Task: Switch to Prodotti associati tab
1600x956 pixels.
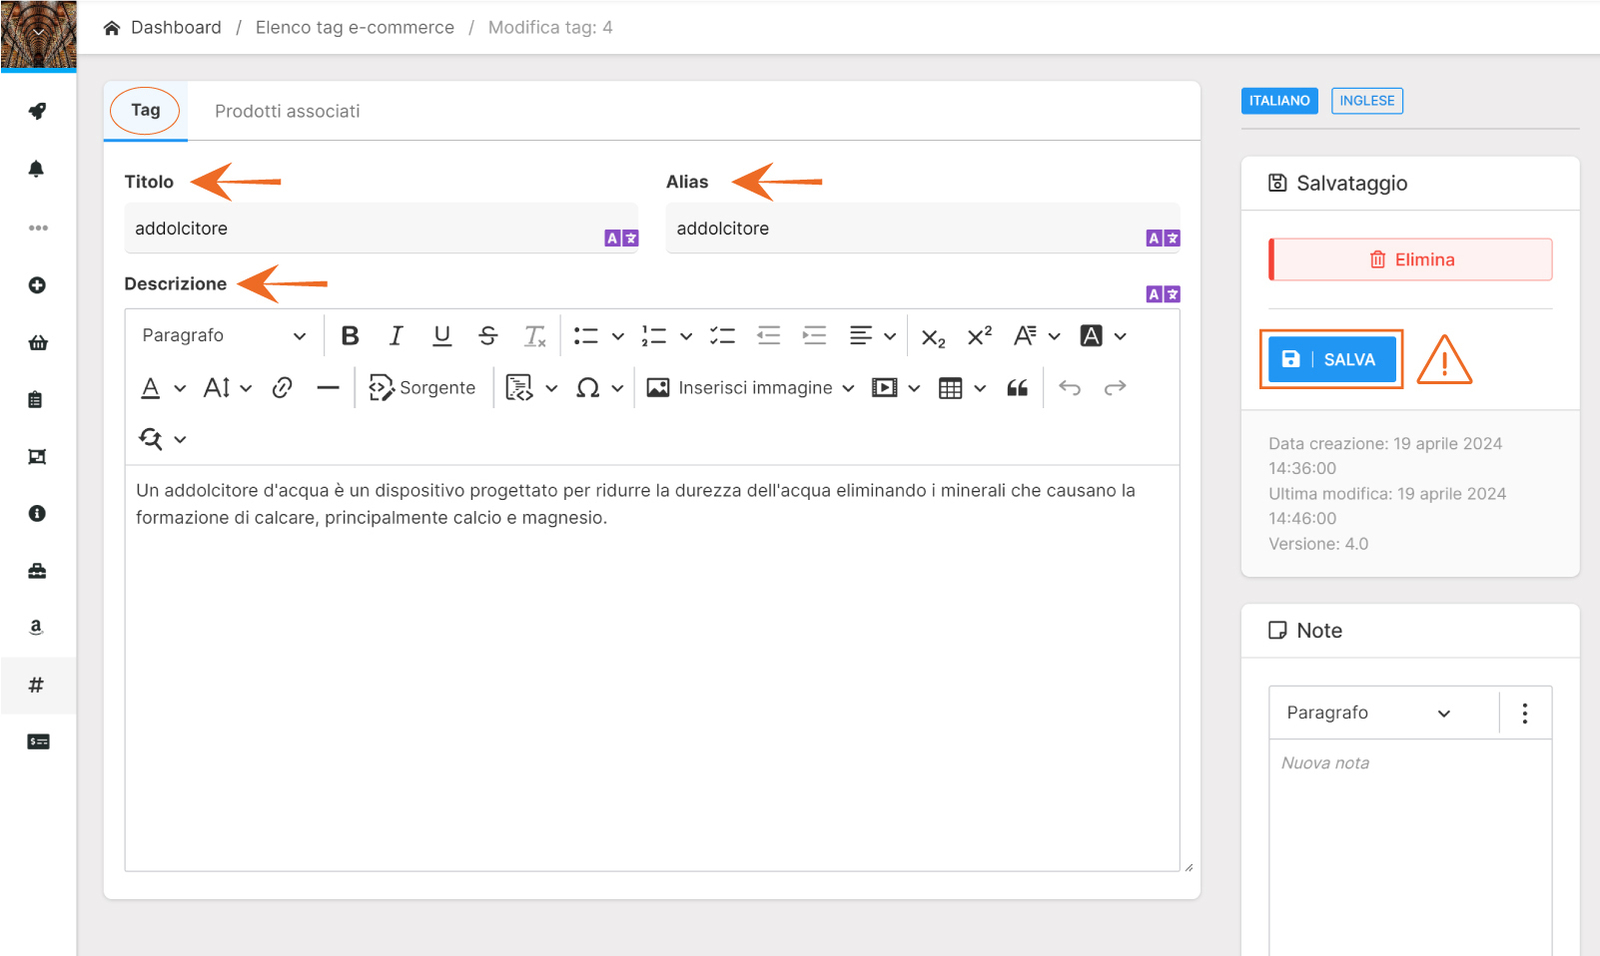Action: coord(287,111)
